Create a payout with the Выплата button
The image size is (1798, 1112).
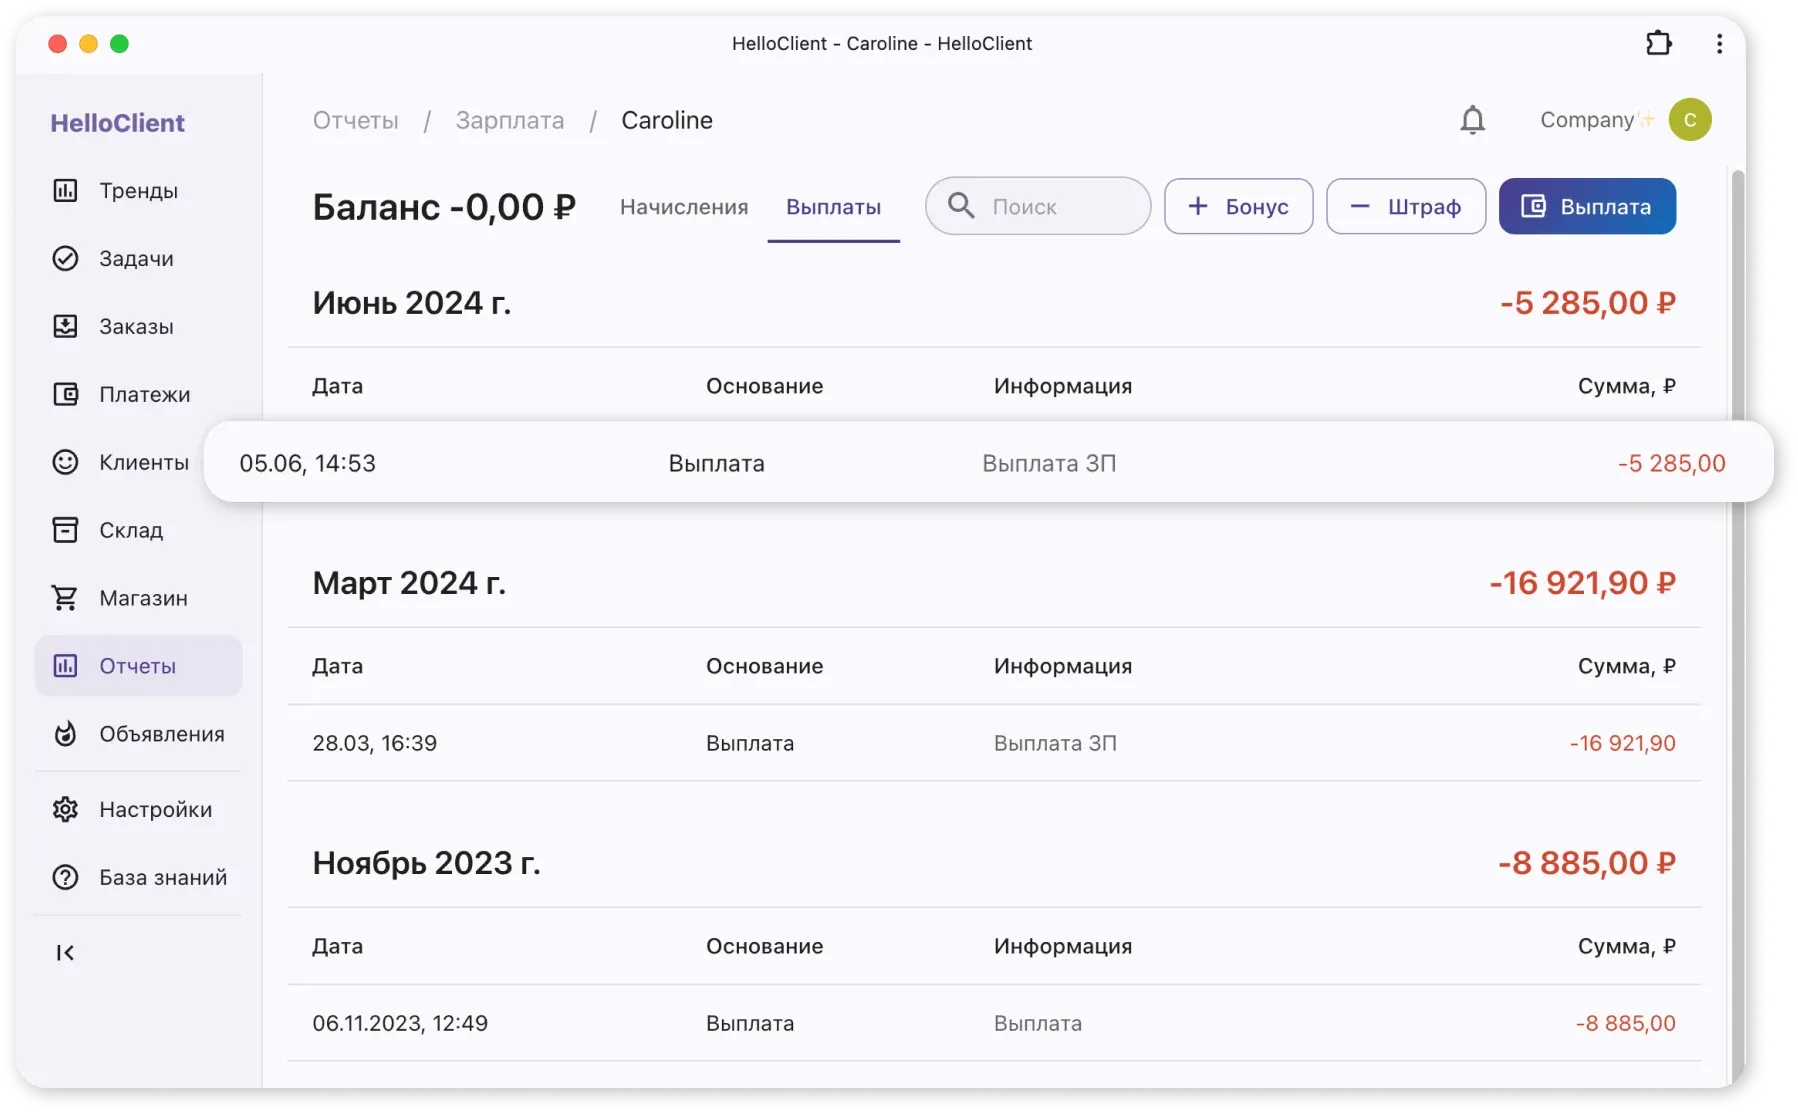[x=1587, y=206]
